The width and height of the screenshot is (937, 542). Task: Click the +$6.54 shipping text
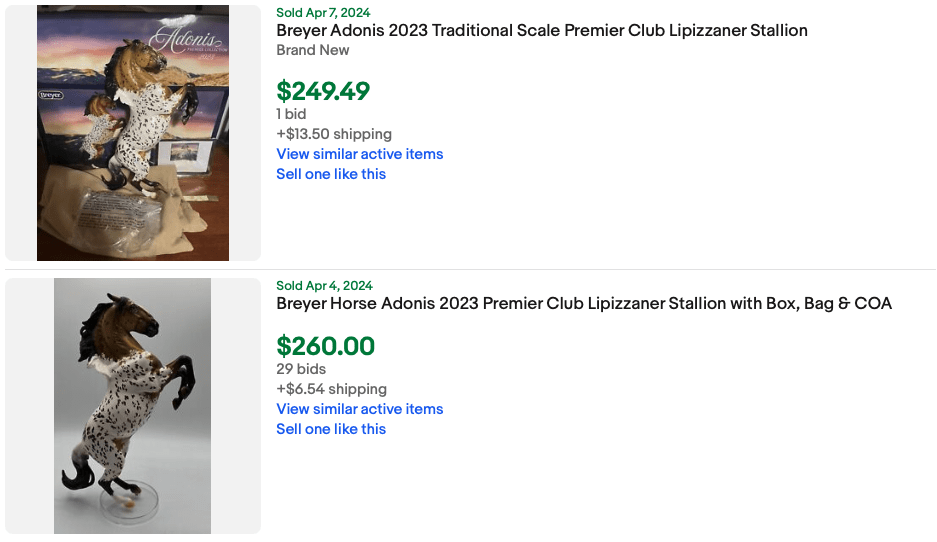(331, 389)
